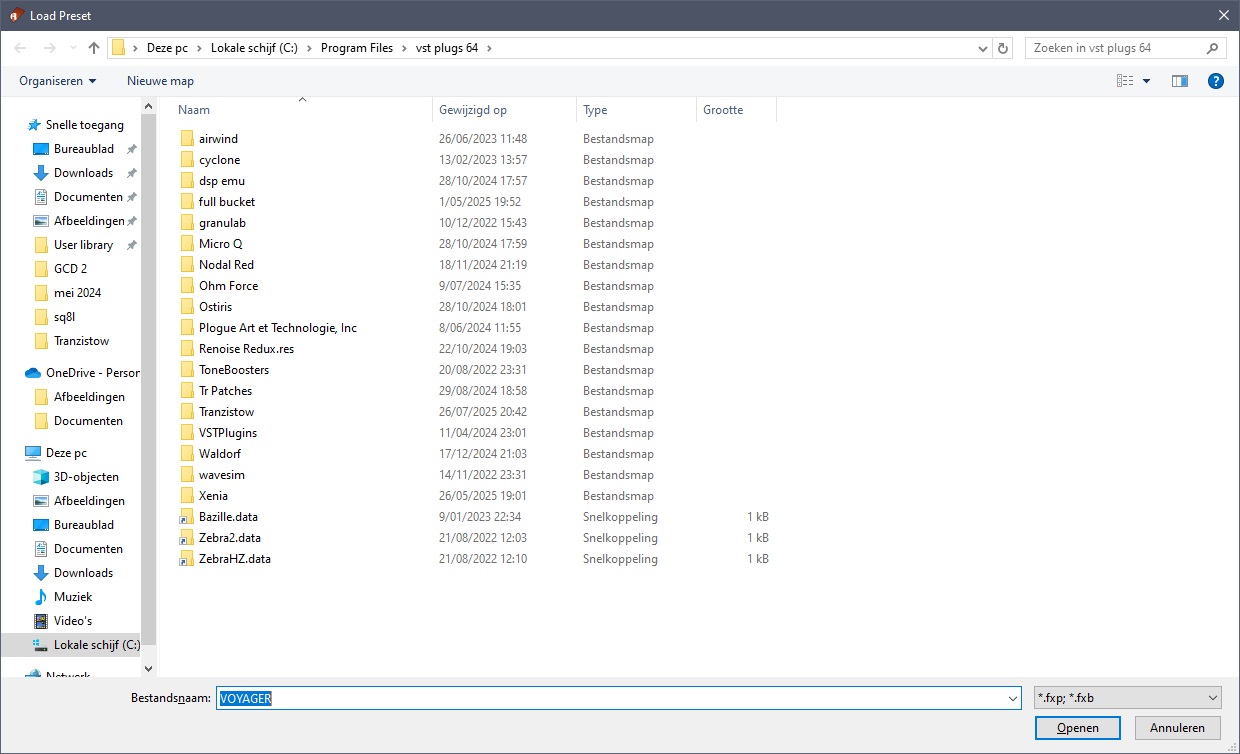Open recent locations dropdown arrow
This screenshot has height=754, width=1240.
73,48
